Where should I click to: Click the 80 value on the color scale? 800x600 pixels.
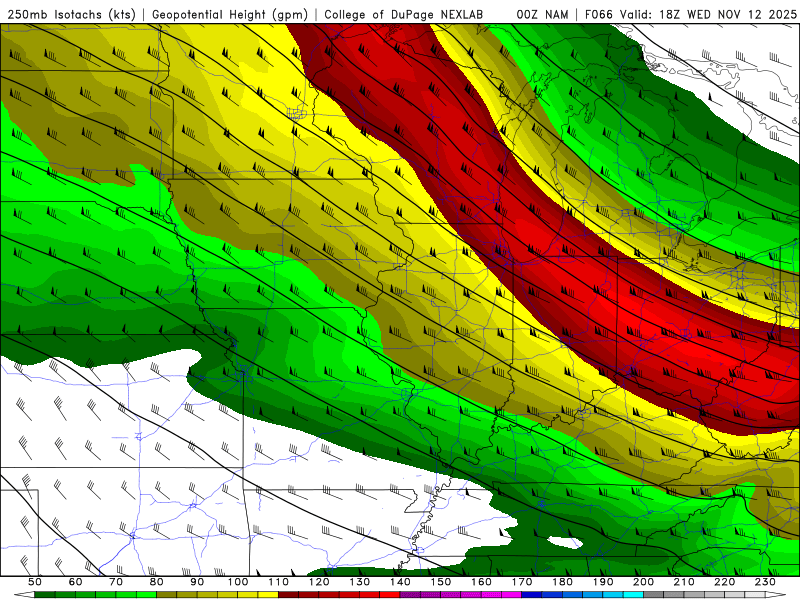(x=156, y=582)
